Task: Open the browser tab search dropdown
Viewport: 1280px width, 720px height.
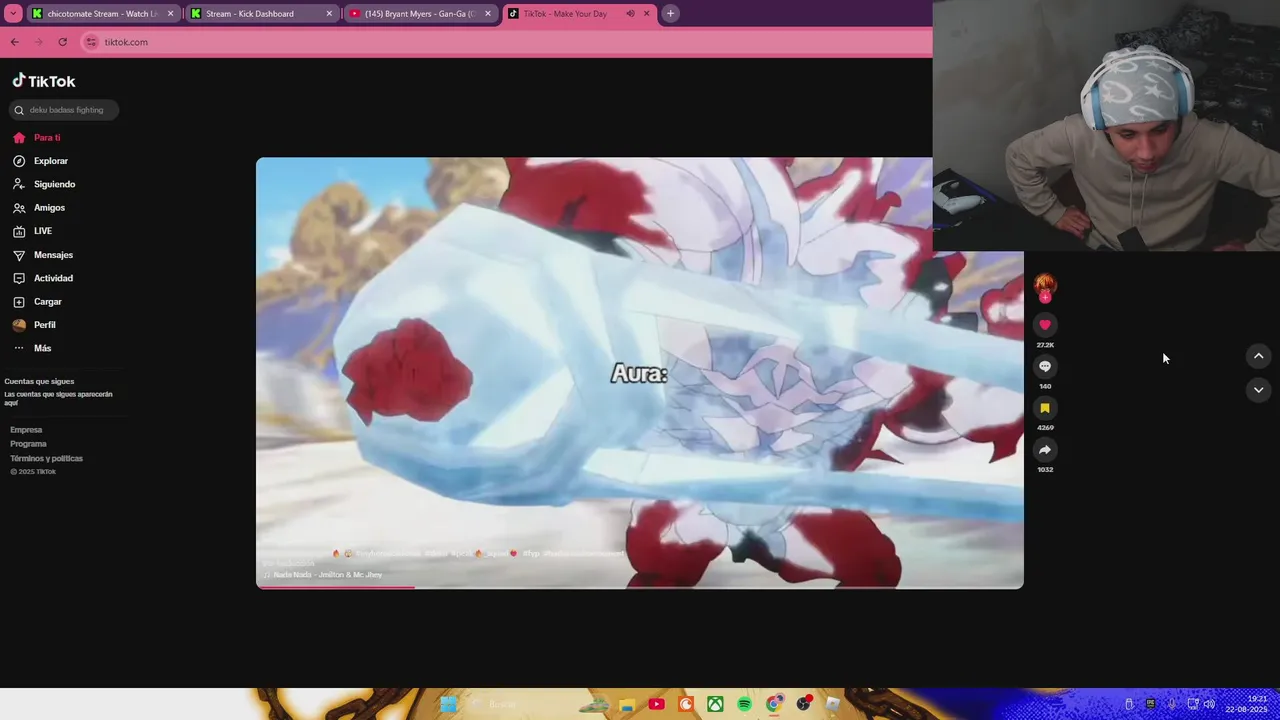Action: point(13,14)
